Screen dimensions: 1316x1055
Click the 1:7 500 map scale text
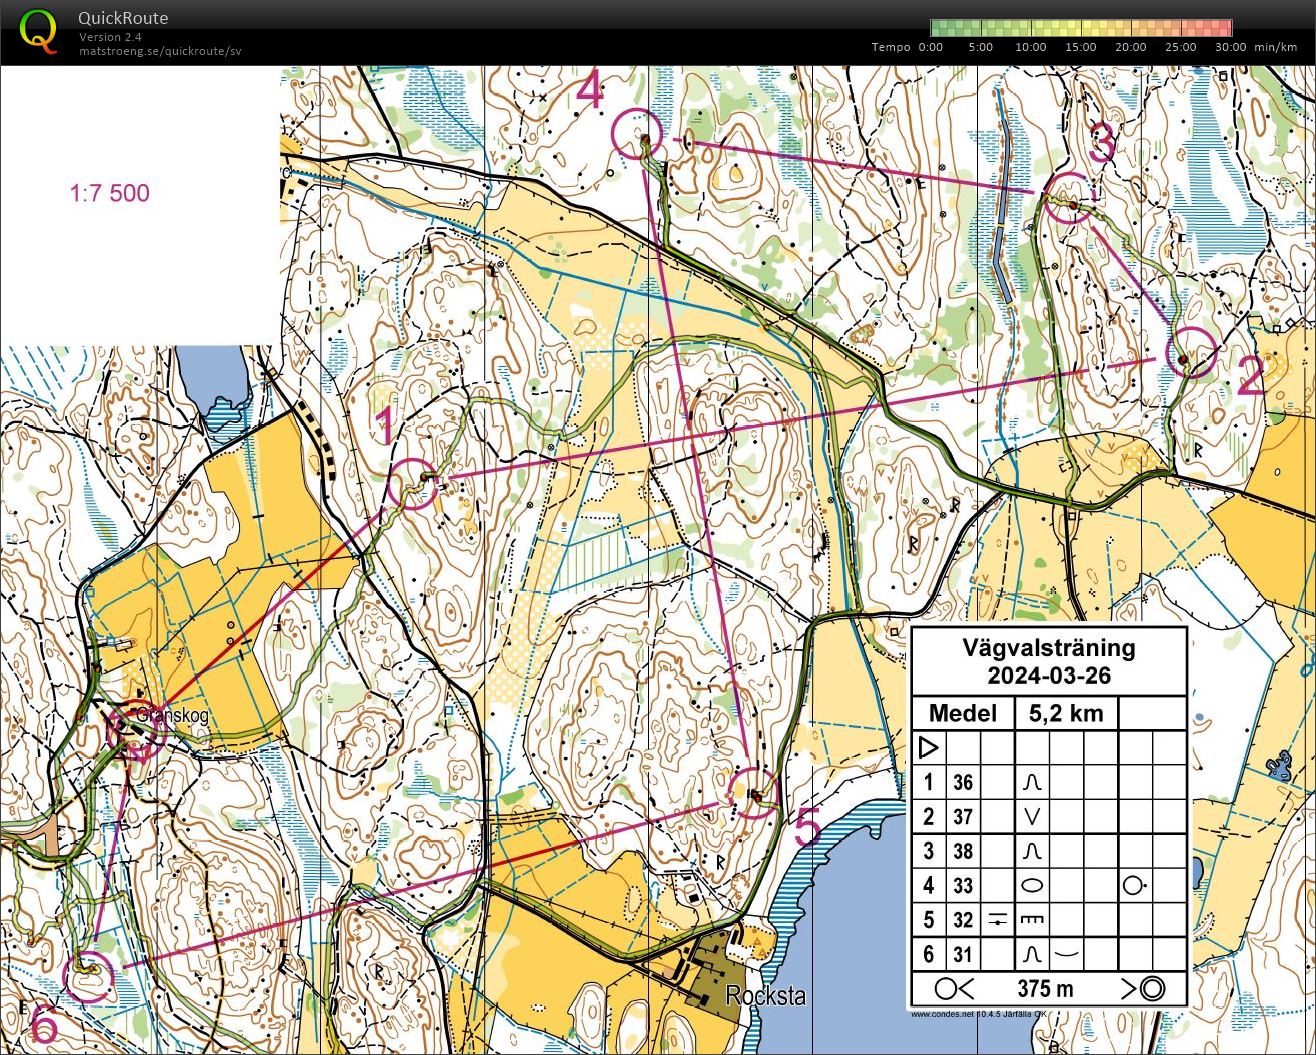click(x=109, y=193)
